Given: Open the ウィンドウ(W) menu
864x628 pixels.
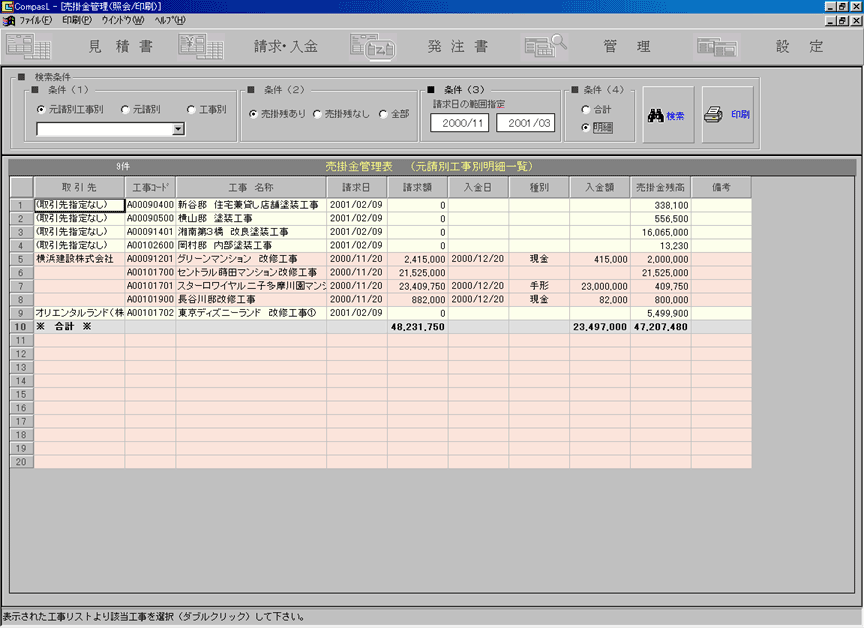Looking at the screenshot, I should point(122,20).
